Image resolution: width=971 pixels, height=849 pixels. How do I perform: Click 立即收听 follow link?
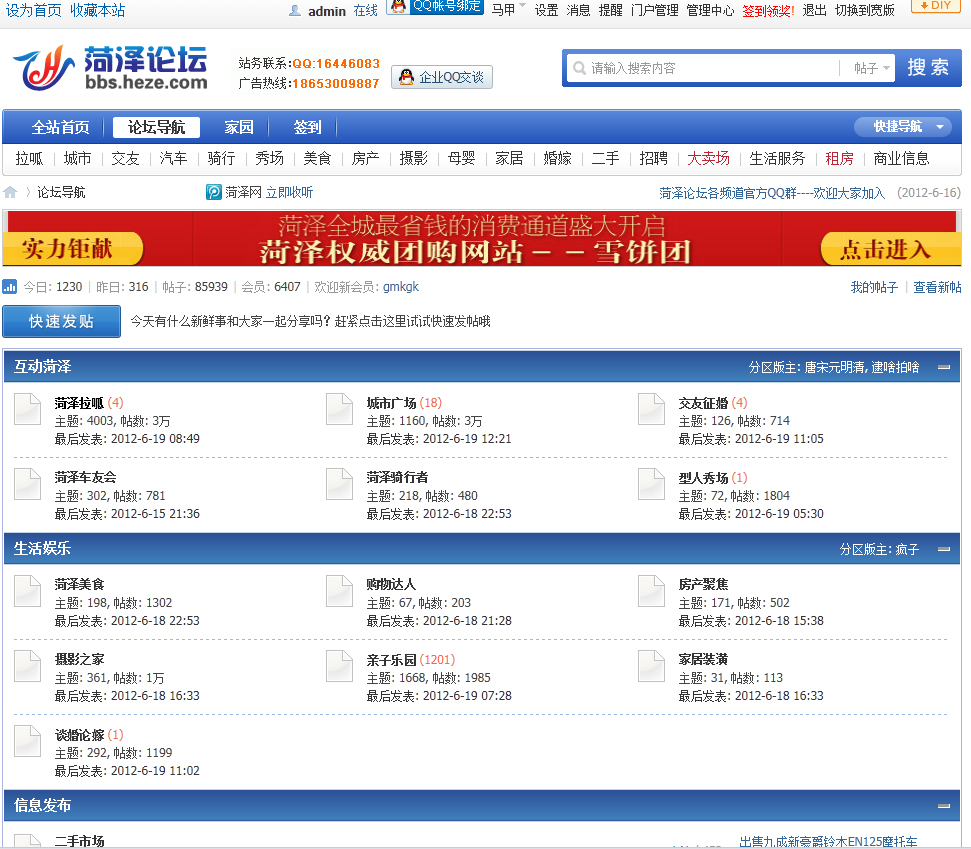[289, 193]
